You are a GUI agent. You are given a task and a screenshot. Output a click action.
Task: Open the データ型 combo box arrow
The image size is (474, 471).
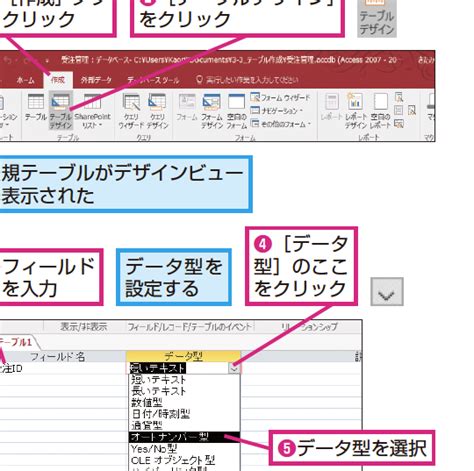[x=234, y=368]
